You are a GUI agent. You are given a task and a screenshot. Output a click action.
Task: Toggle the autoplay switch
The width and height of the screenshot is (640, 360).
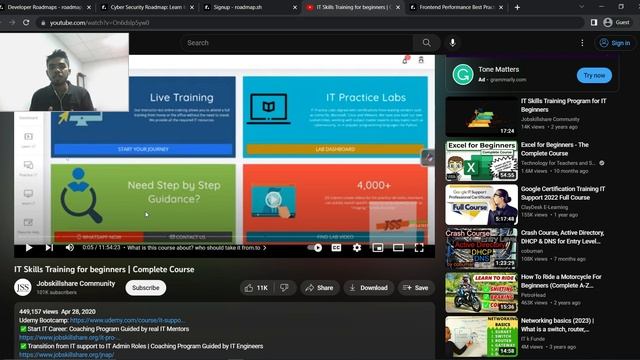pos(314,247)
